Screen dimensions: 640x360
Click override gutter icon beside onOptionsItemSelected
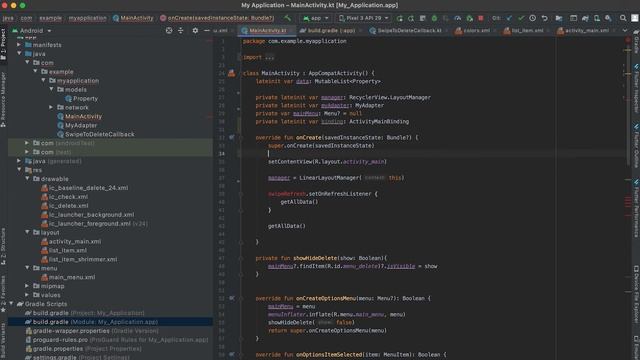pyautogui.click(x=231, y=355)
